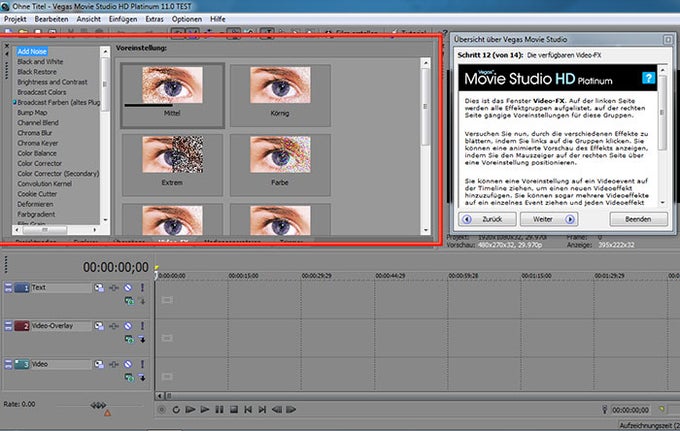Click the track 3 teal number badge
This screenshot has width=680, height=431.
tap(22, 364)
